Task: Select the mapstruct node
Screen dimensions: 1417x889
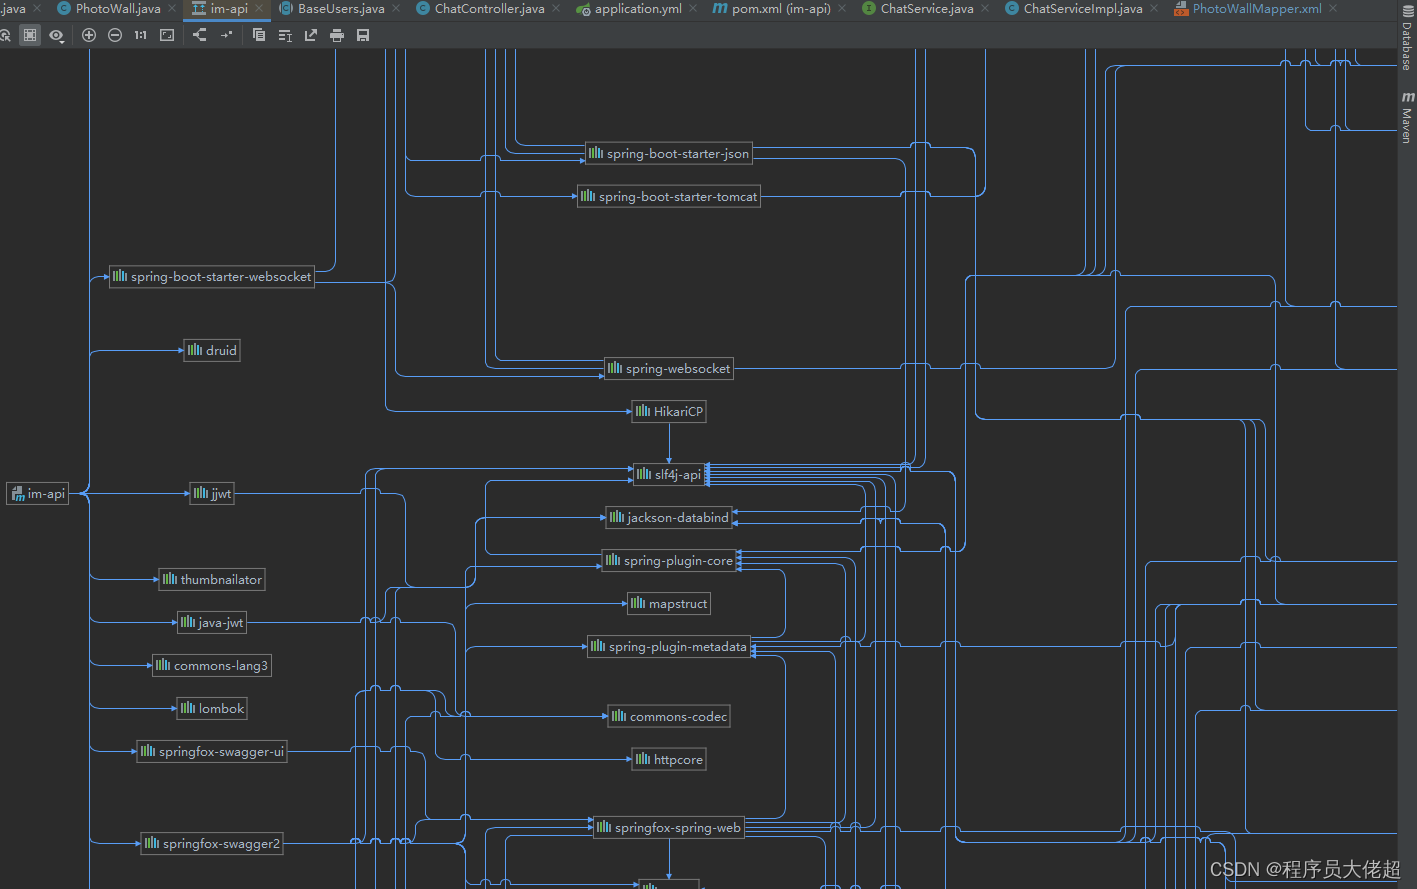Action: pos(669,603)
